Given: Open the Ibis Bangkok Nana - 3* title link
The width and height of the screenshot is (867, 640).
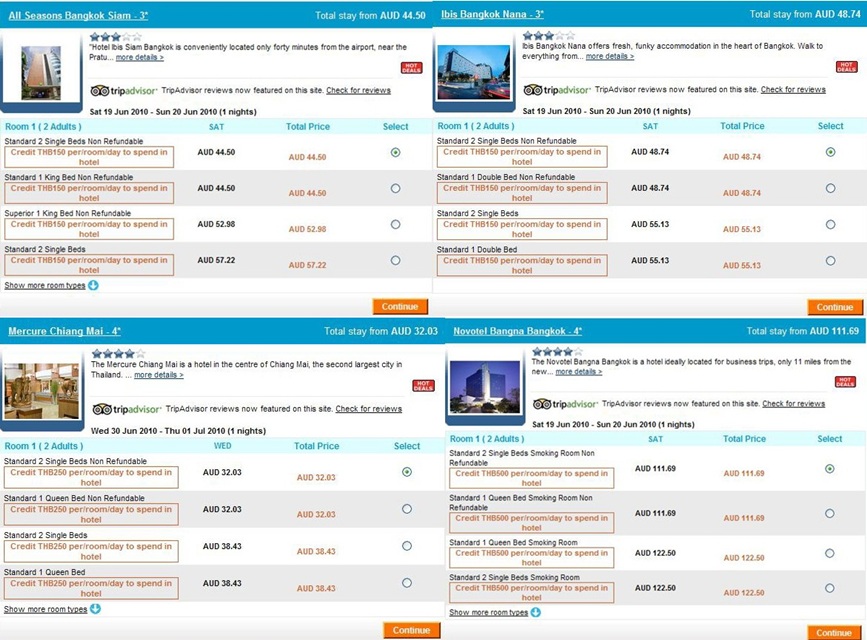Looking at the screenshot, I should pyautogui.click(x=492, y=14).
